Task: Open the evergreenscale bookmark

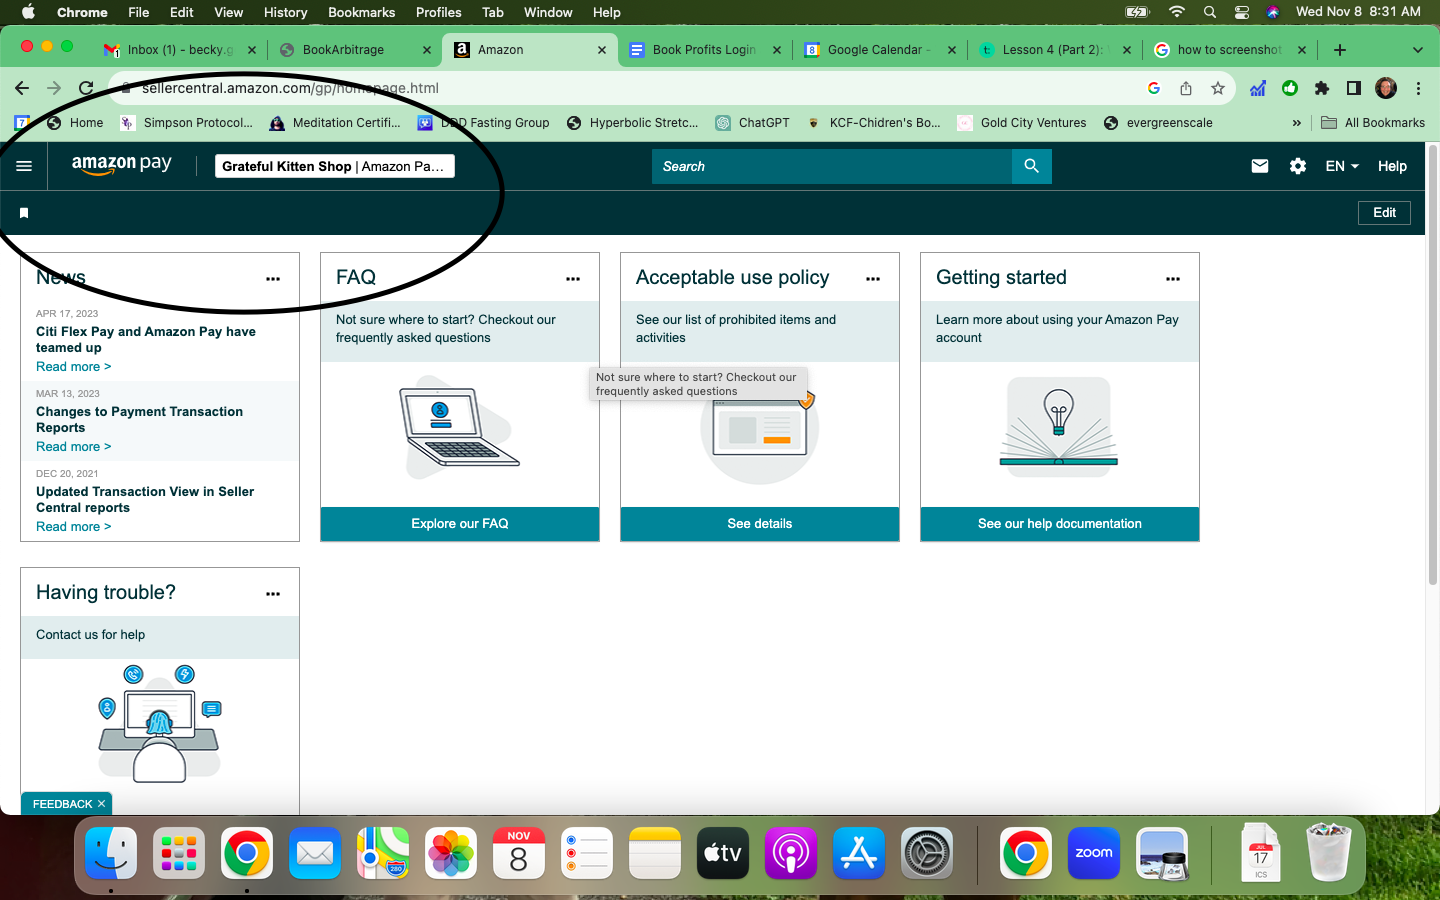Action: (1158, 123)
